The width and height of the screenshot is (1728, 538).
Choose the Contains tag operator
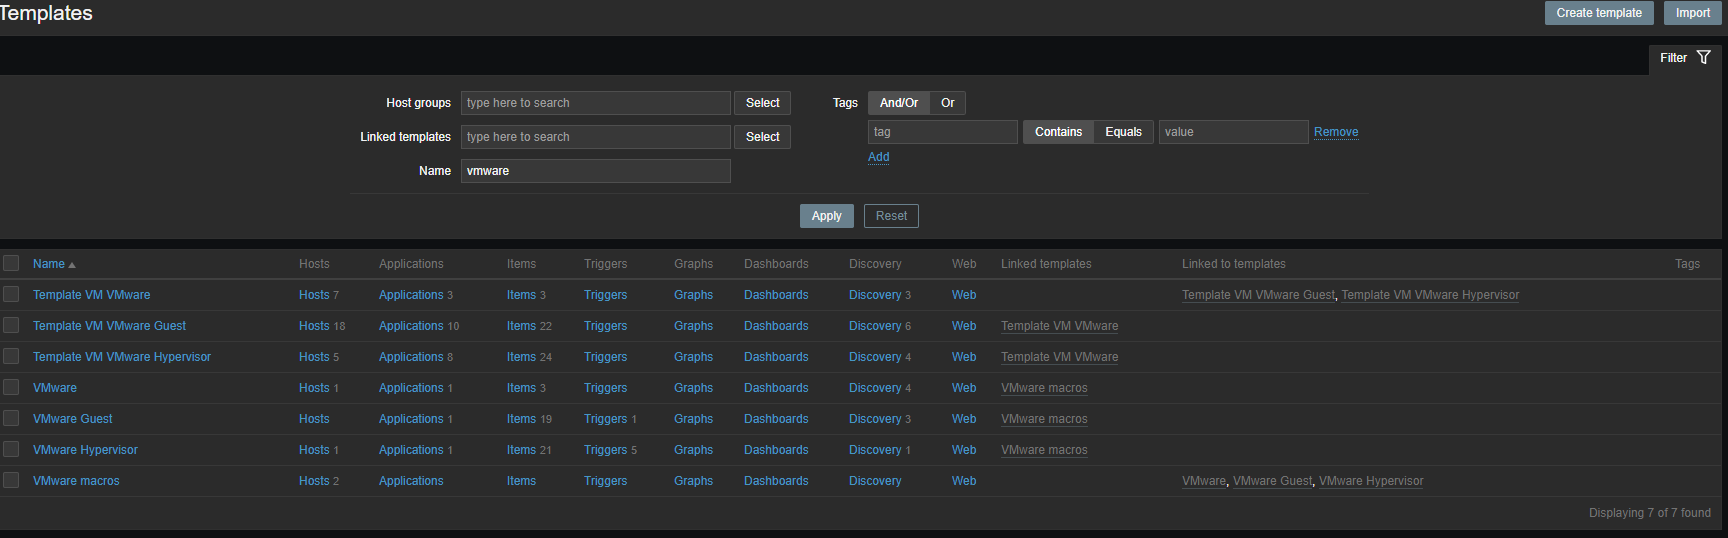[x=1058, y=132]
